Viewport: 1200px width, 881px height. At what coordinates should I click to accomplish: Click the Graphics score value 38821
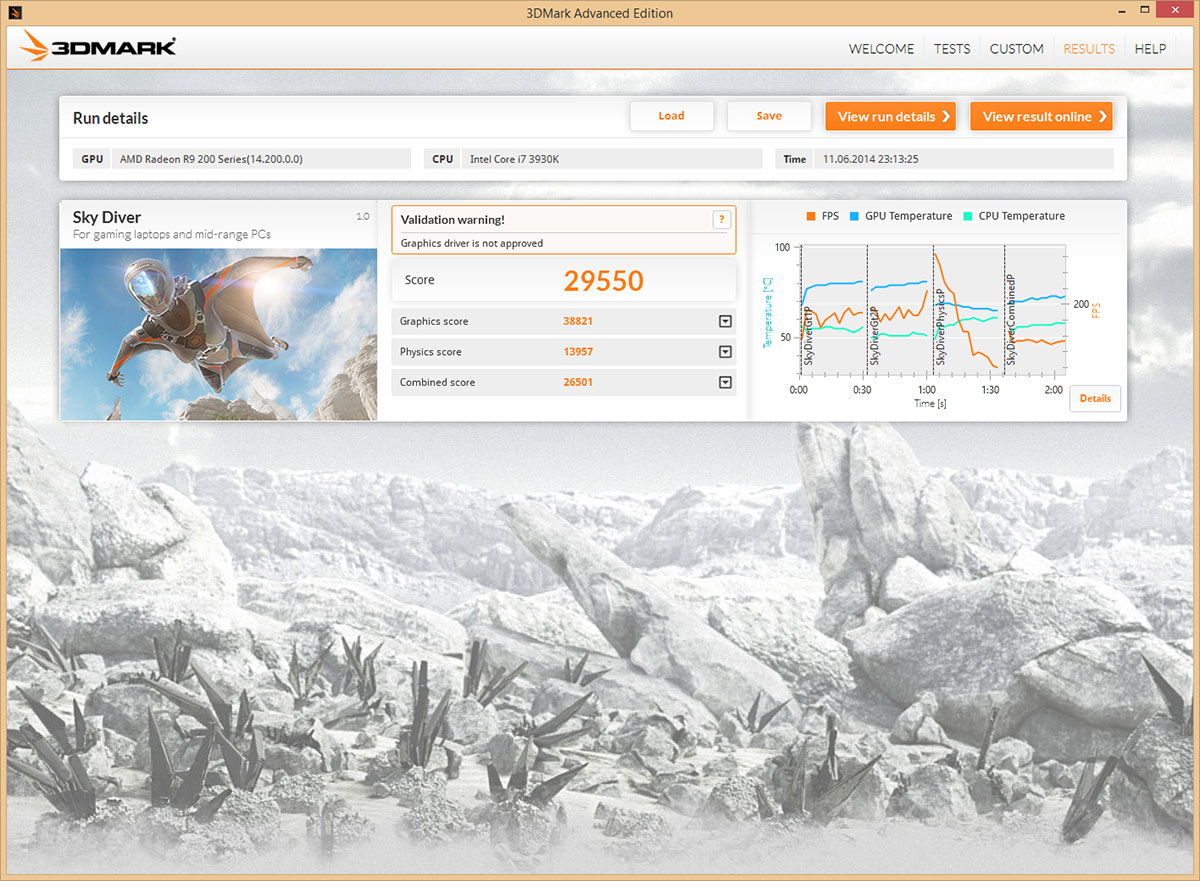point(578,321)
